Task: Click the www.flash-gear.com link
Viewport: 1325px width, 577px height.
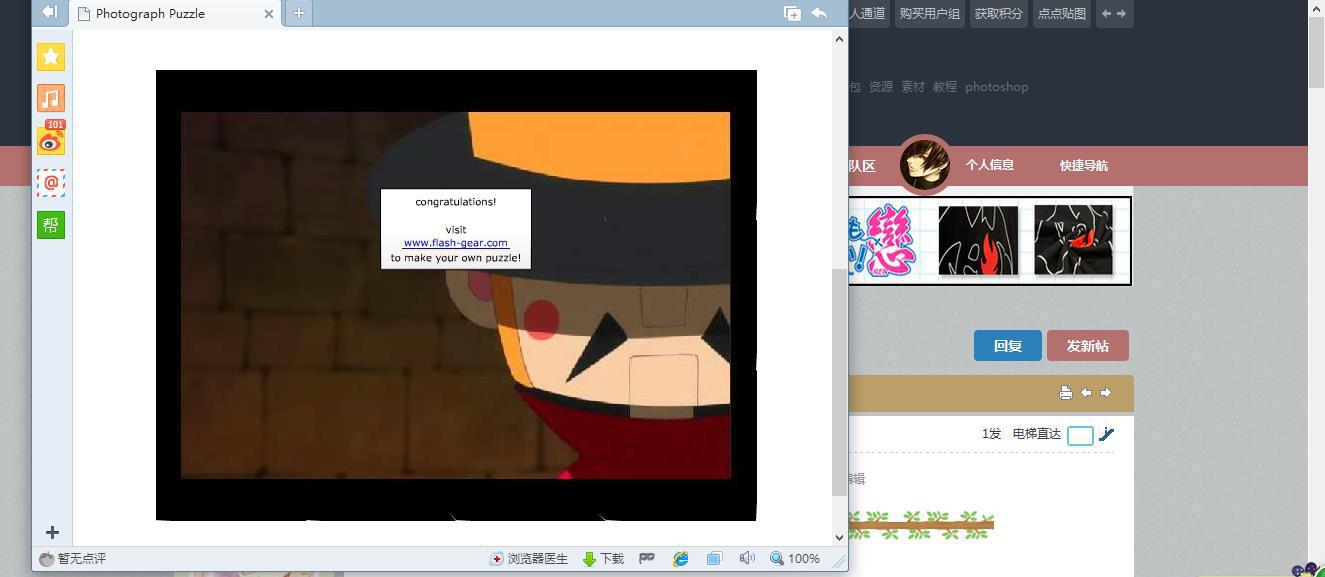Action: [x=455, y=243]
